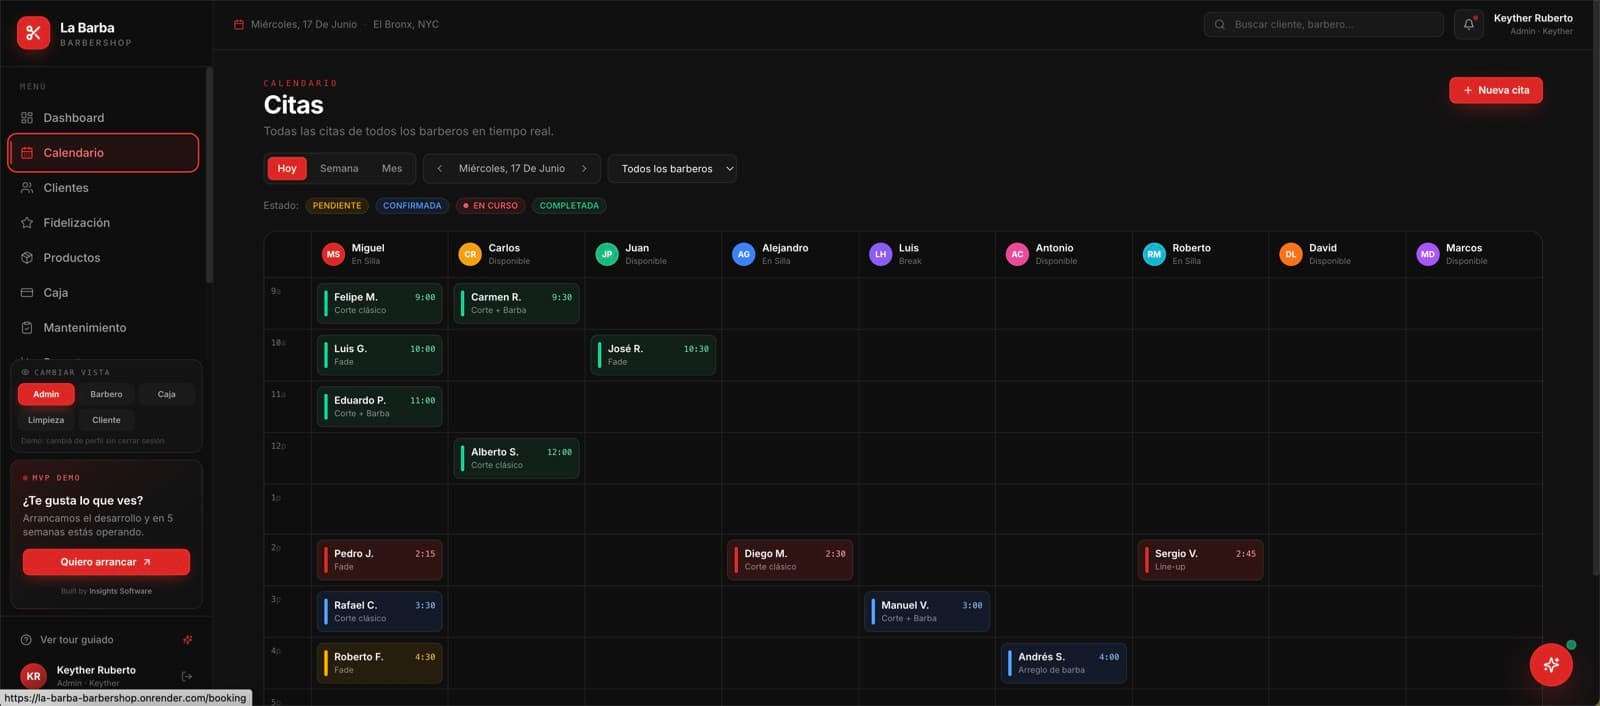The height and width of the screenshot is (706, 1600).
Task: Open Rafael C. 3:30 appointment card
Action: tap(380, 612)
